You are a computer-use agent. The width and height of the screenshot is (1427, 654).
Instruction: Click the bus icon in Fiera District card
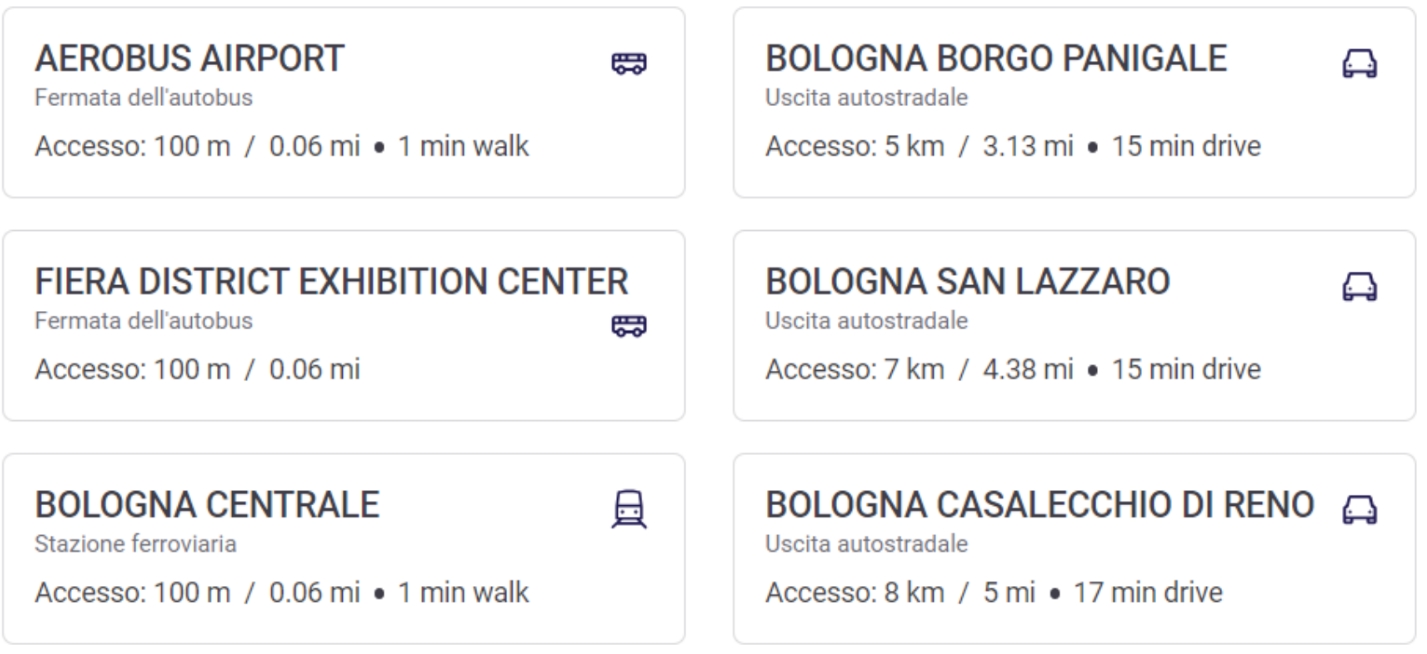[x=629, y=325]
